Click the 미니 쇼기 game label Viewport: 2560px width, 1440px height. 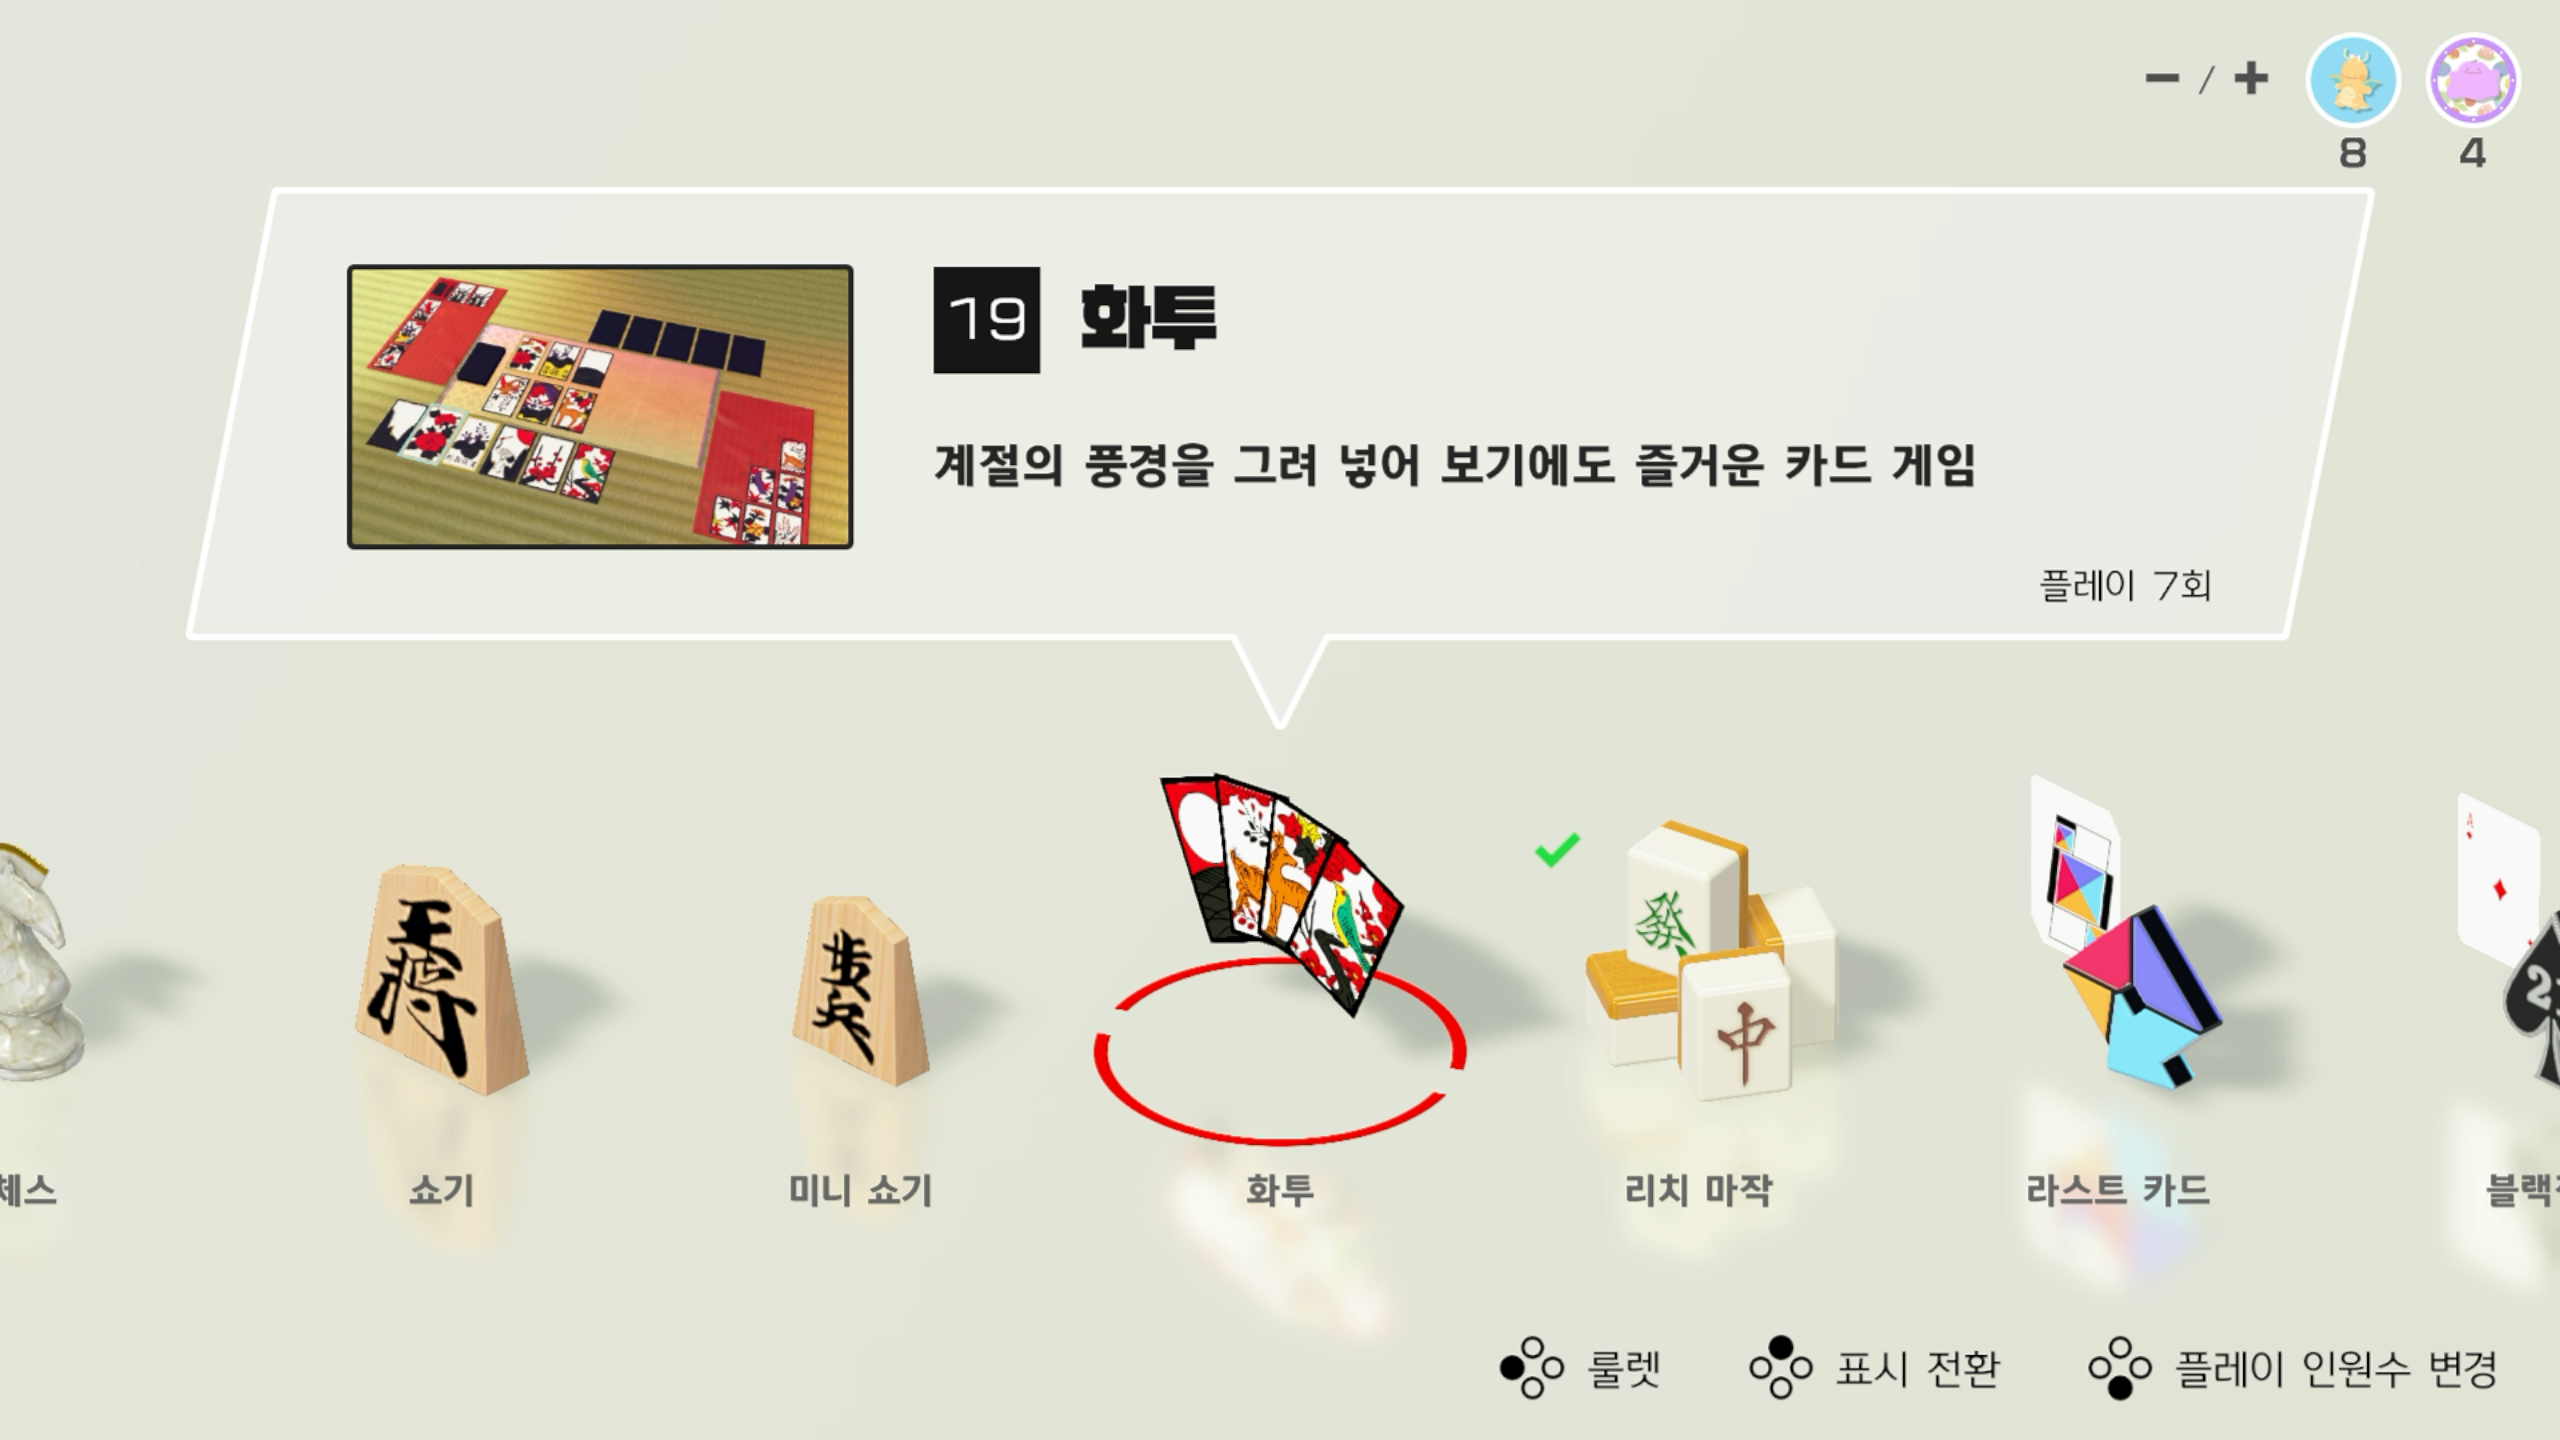point(860,1190)
